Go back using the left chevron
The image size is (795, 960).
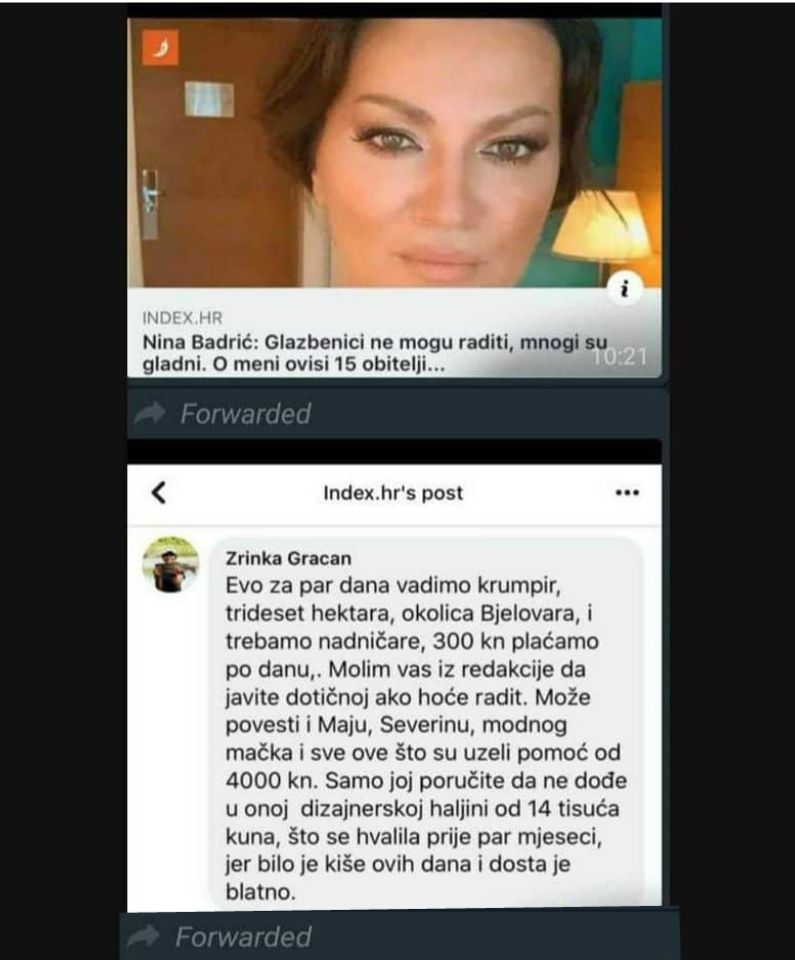[159, 492]
